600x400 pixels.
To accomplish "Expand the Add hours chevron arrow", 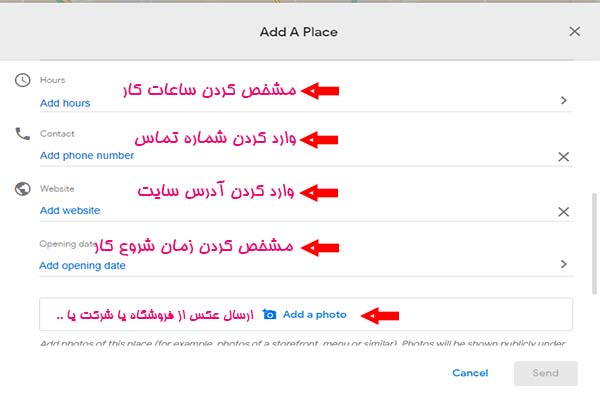I will tap(564, 100).
